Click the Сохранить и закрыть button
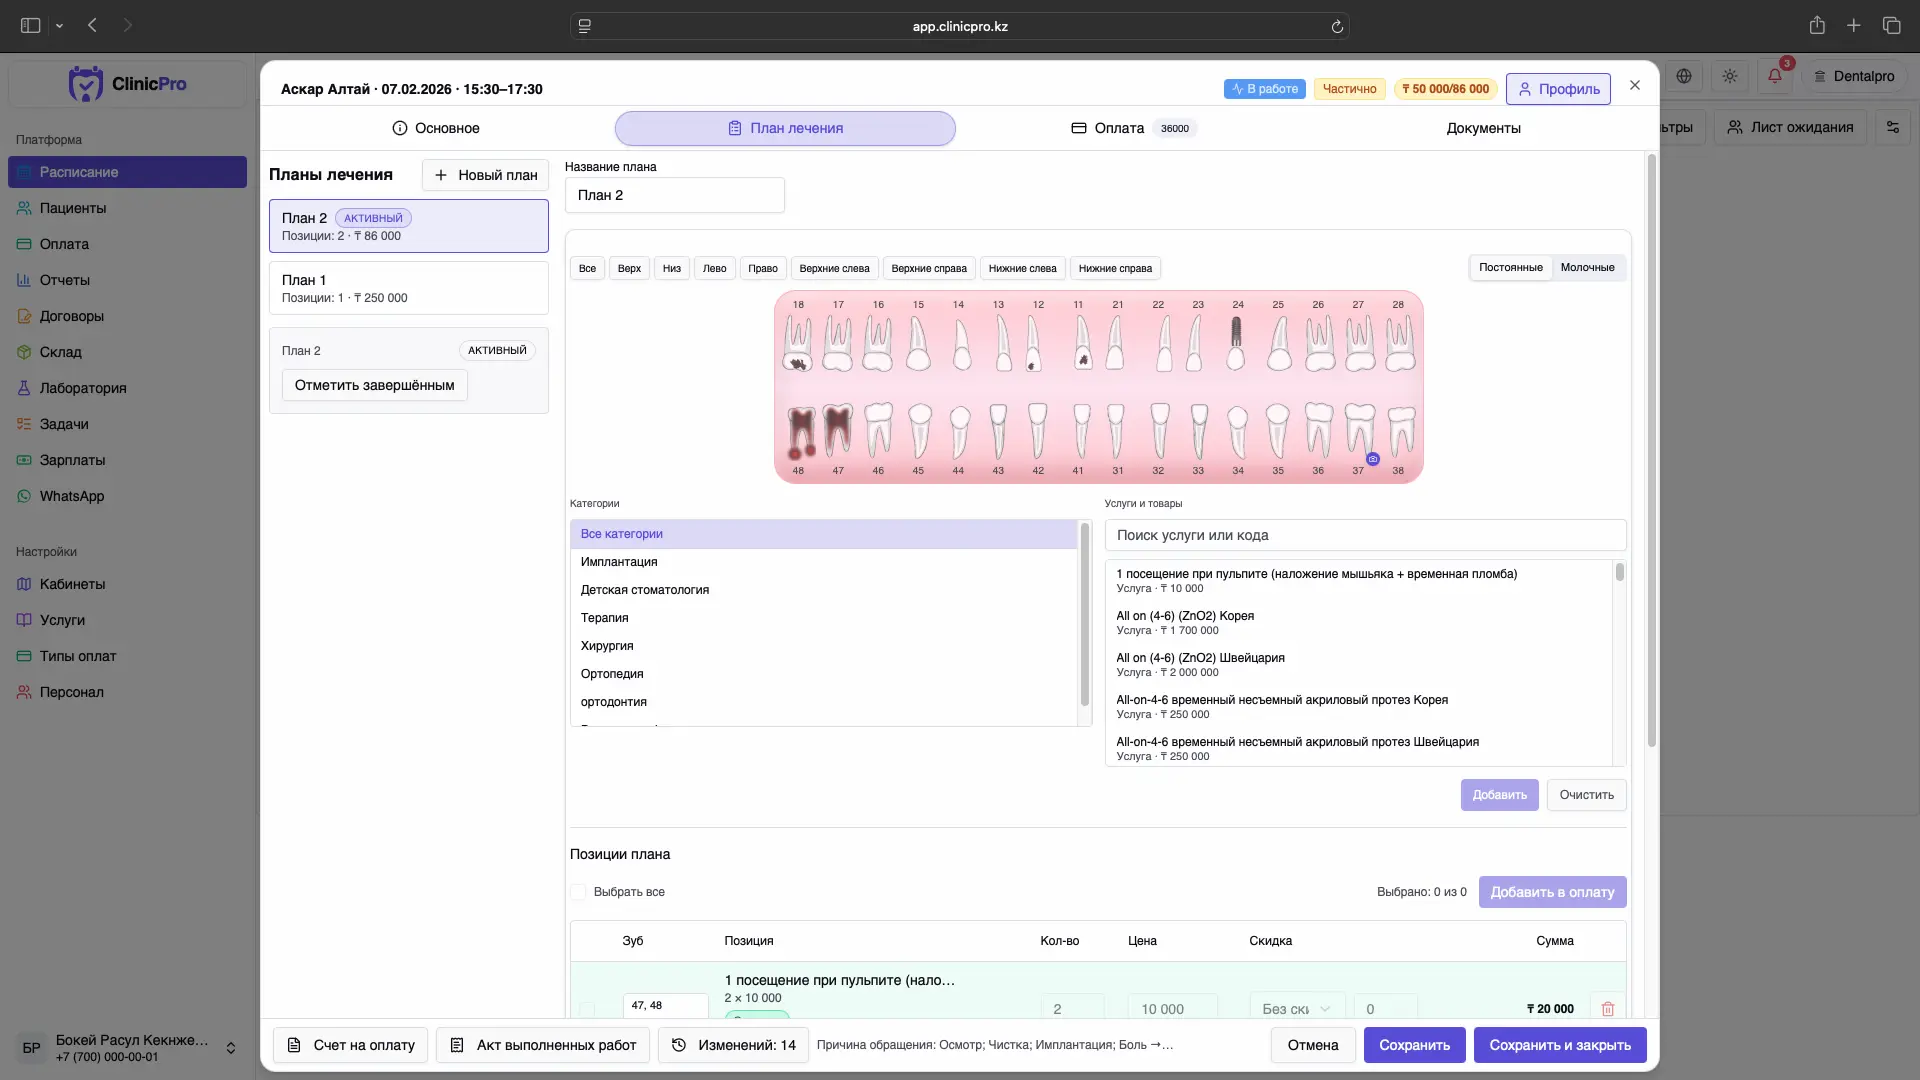This screenshot has width=1920, height=1080. [1560, 1045]
